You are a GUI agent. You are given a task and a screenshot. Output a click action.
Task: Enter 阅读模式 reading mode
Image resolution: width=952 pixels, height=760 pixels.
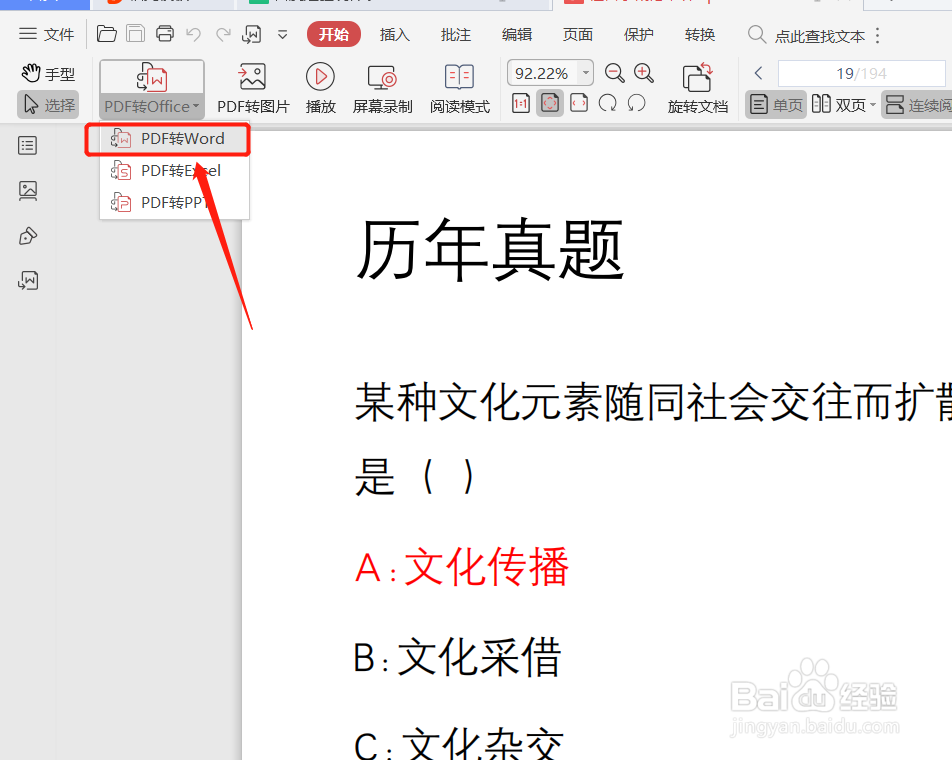point(459,87)
